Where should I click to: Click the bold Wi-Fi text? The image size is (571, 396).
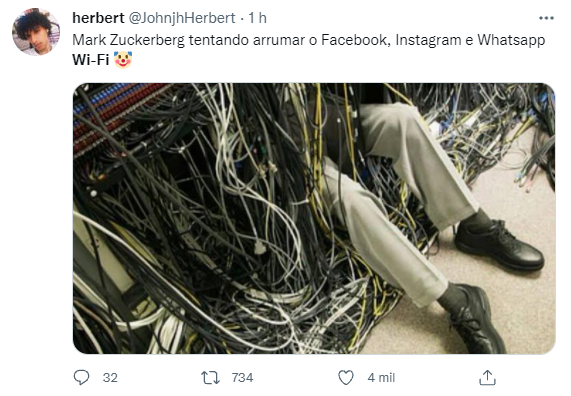click(x=91, y=60)
